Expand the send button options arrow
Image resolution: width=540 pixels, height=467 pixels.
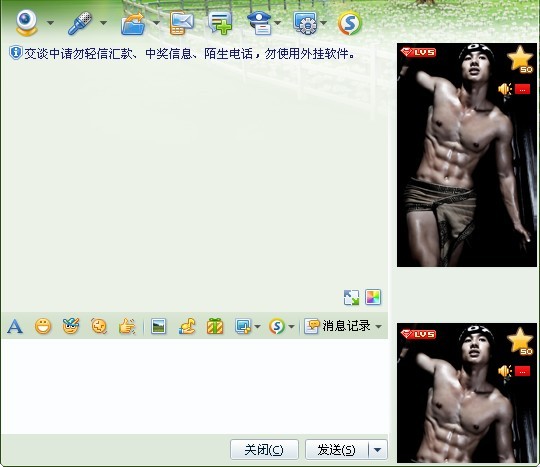pos(377,450)
